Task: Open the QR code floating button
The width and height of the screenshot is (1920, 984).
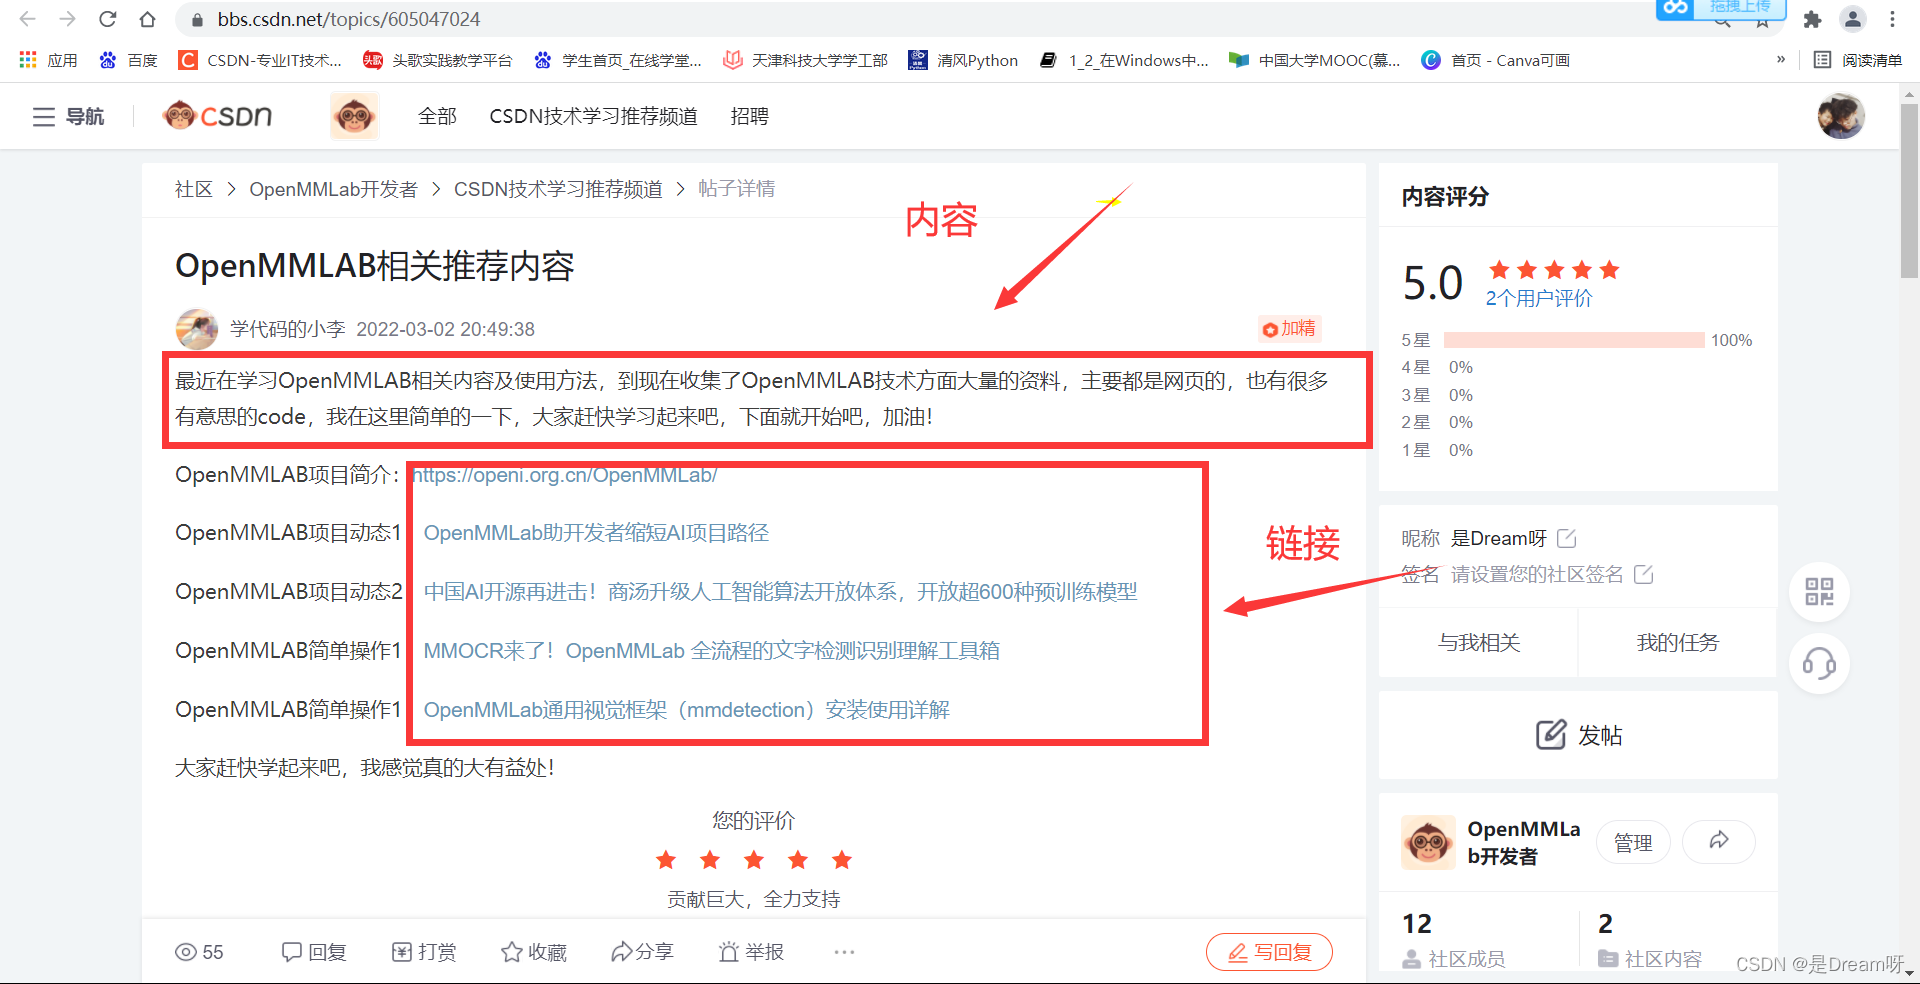Action: pos(1819,592)
